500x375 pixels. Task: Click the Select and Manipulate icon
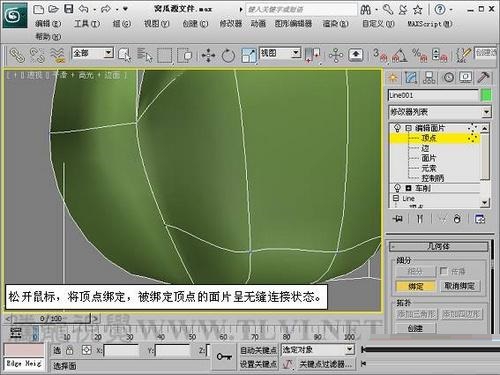click(x=336, y=55)
